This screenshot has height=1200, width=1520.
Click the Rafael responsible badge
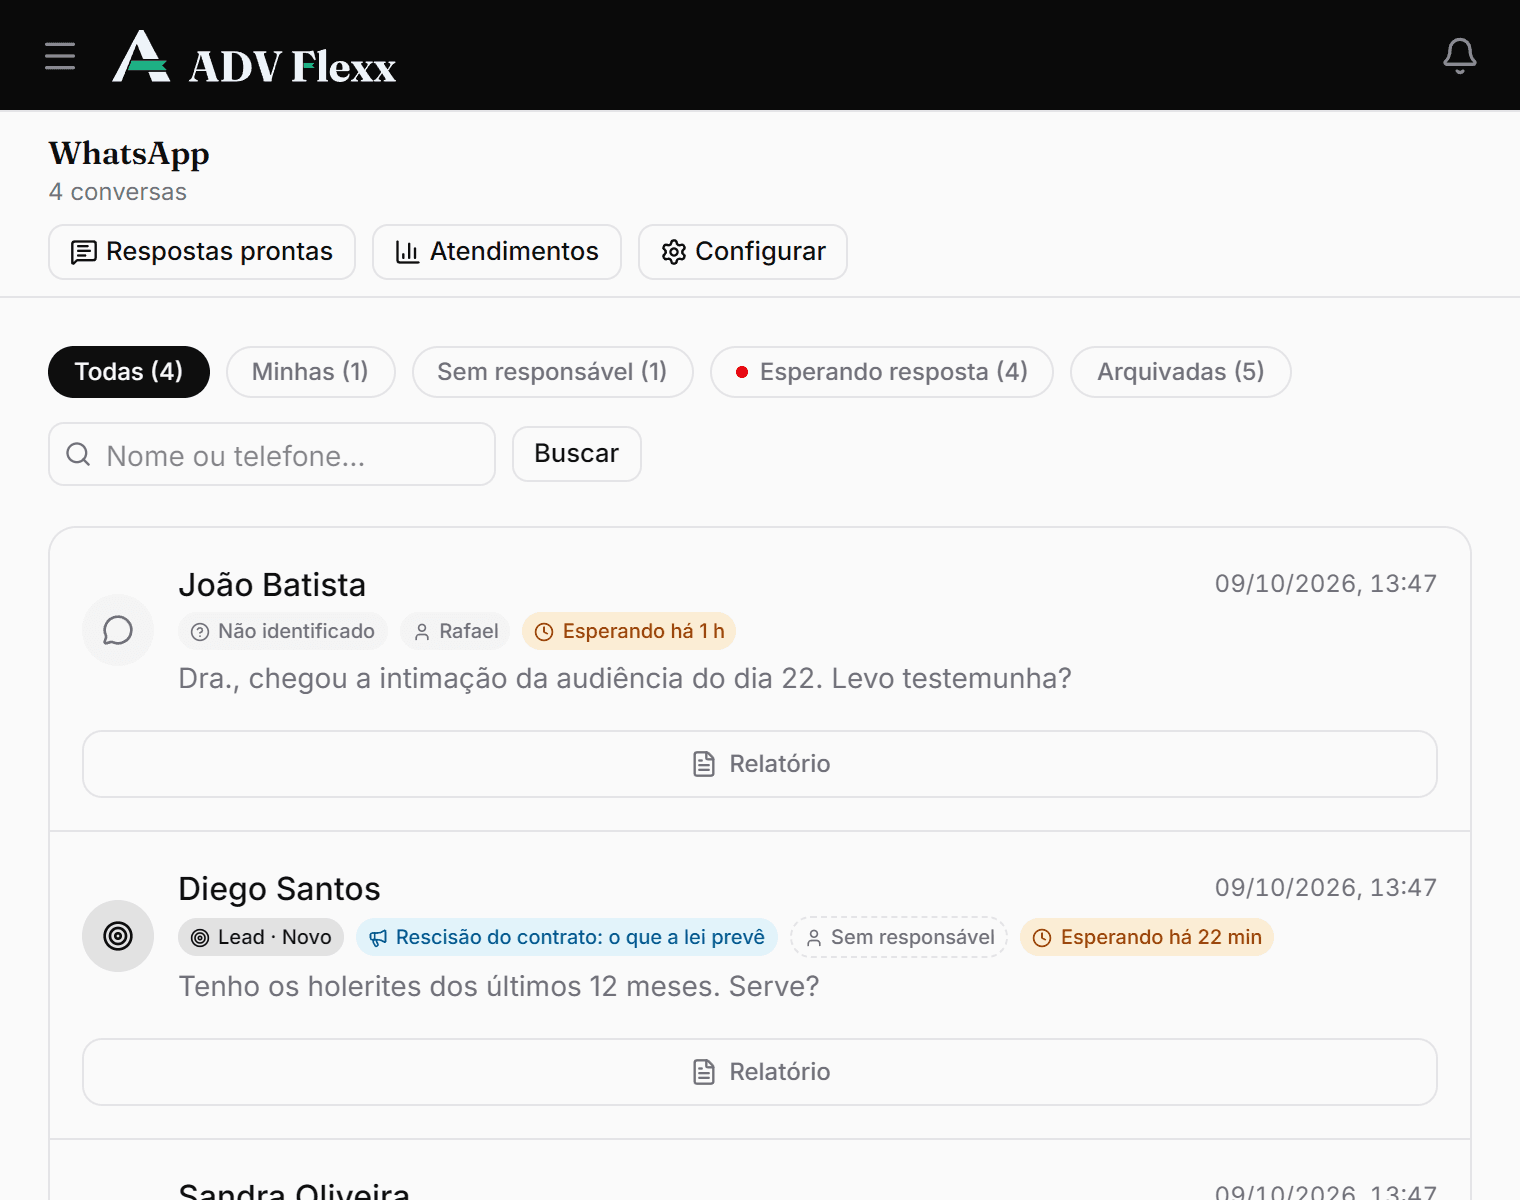coord(456,631)
